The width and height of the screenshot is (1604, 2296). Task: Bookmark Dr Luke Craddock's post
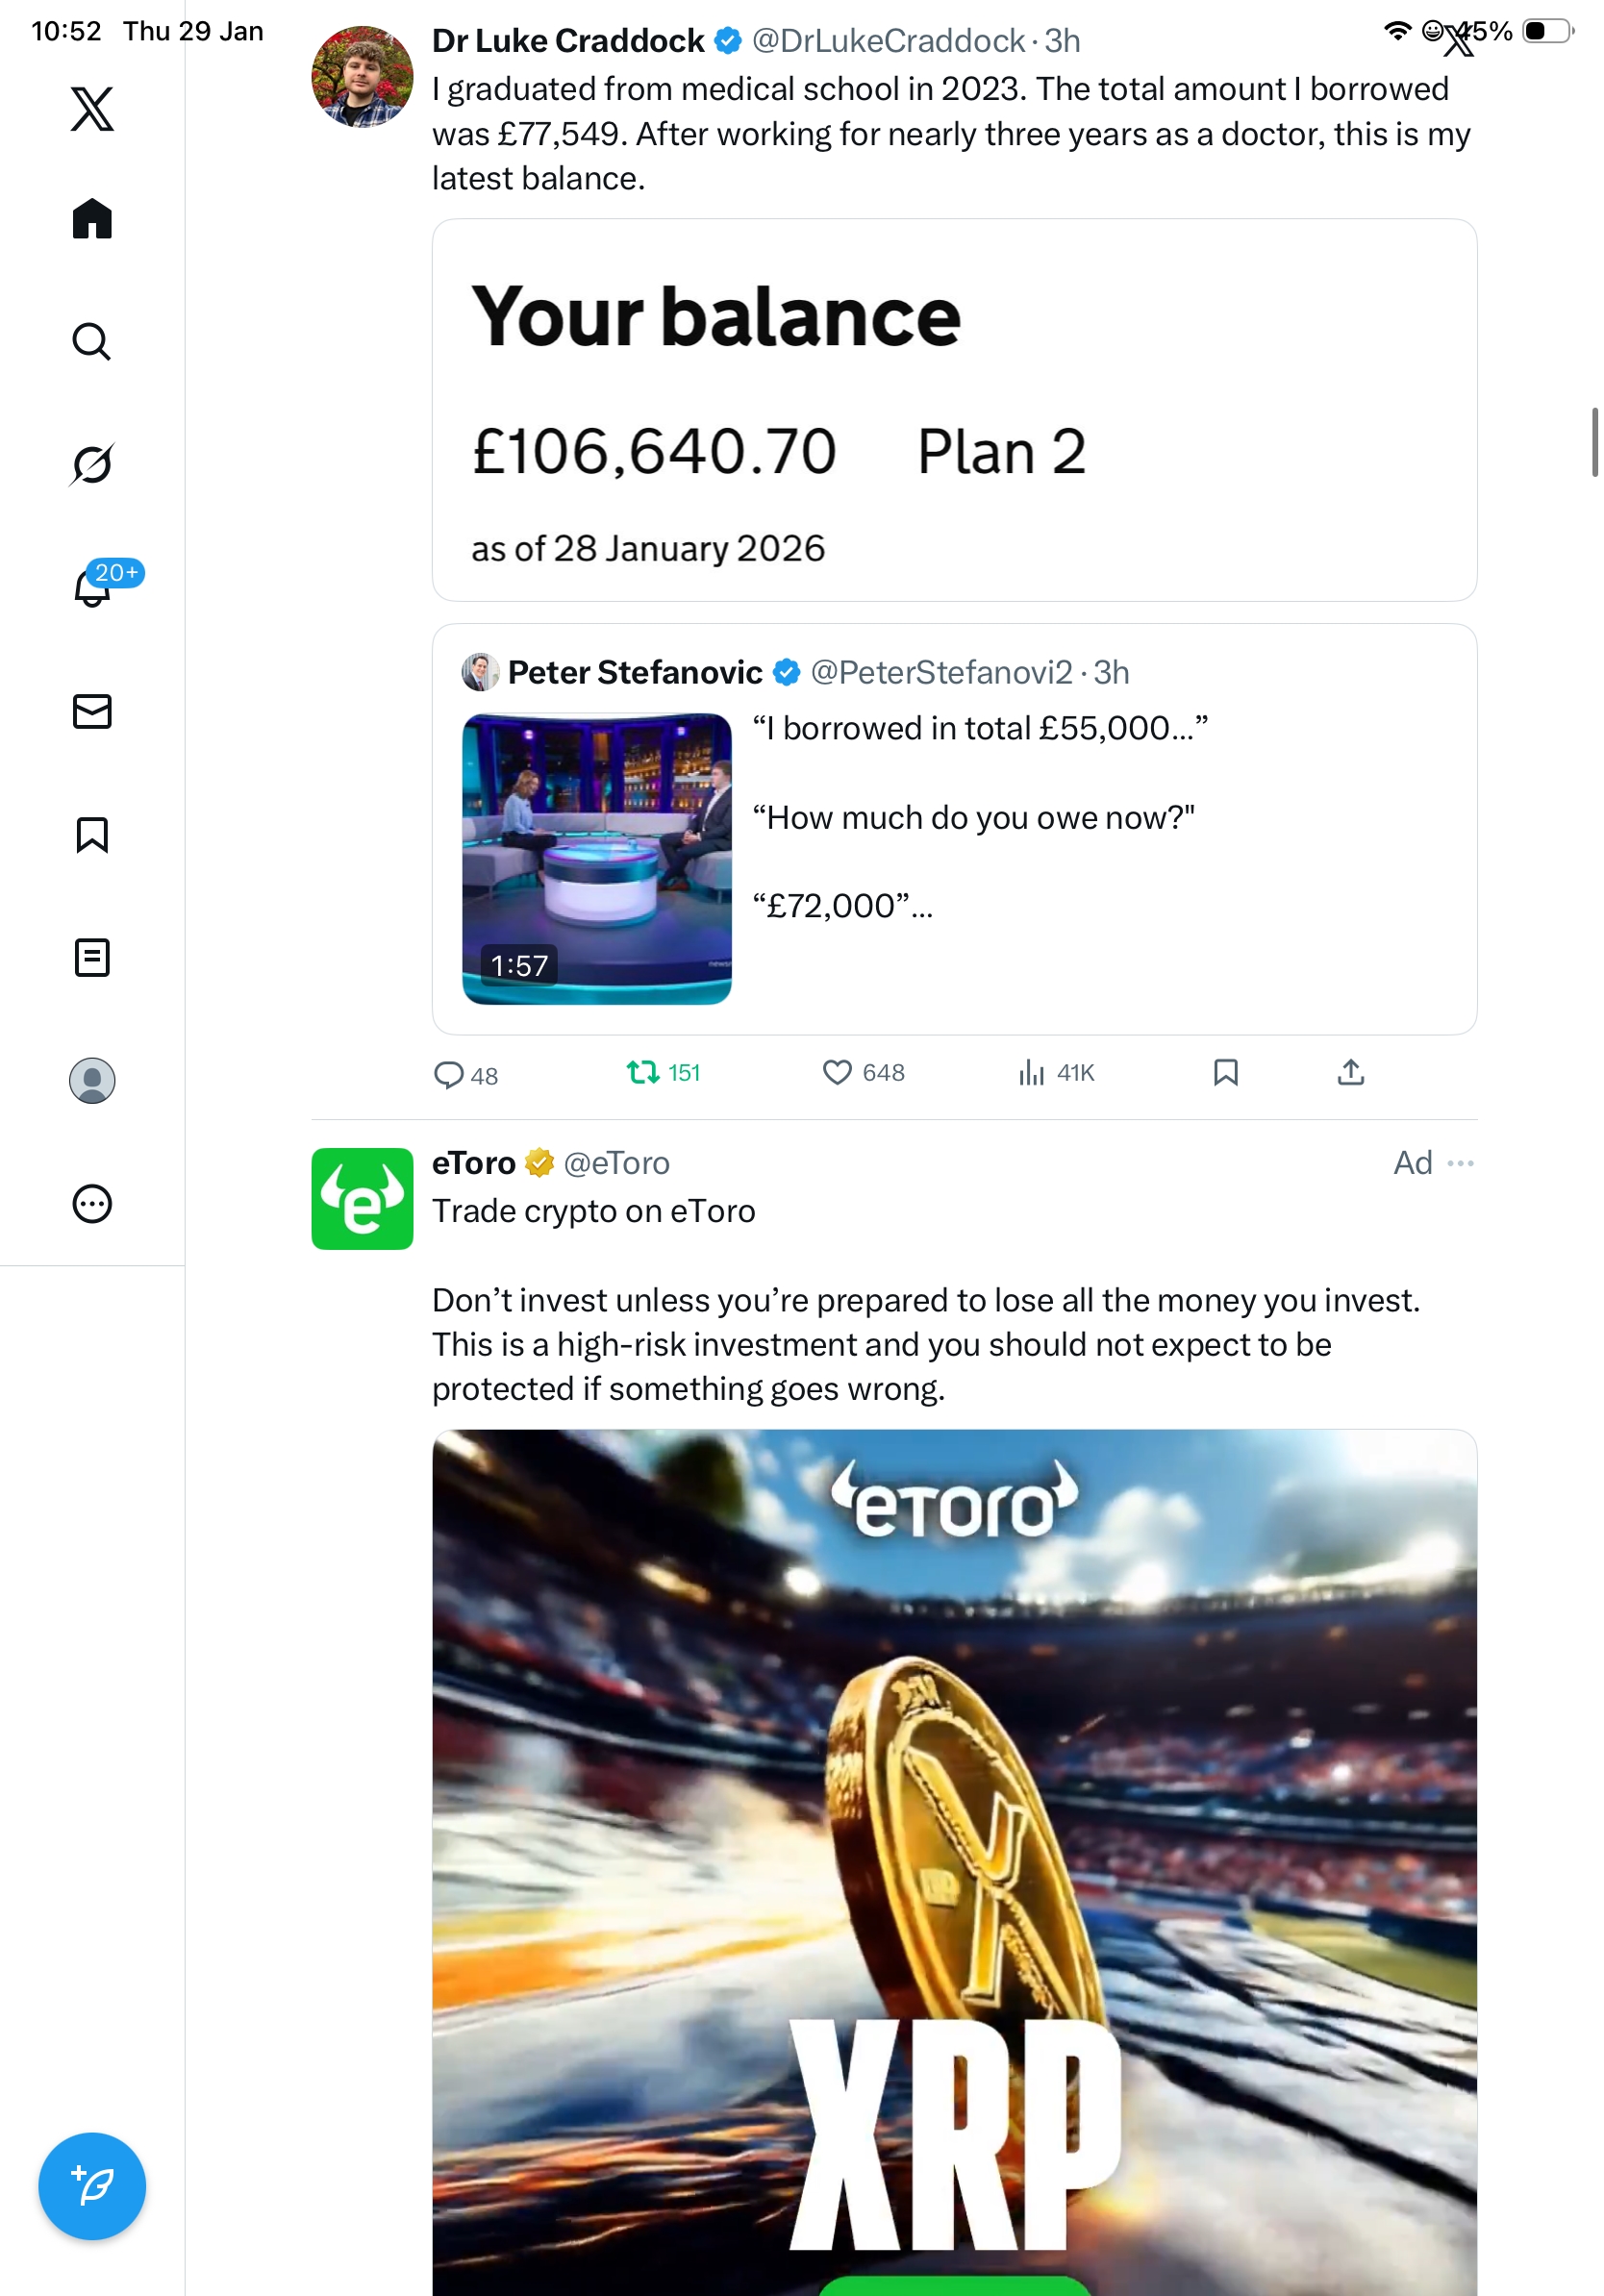click(1225, 1072)
